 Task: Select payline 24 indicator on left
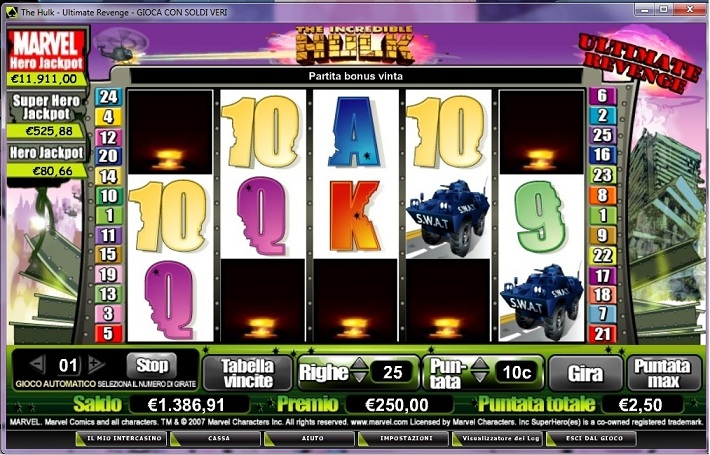(x=109, y=96)
